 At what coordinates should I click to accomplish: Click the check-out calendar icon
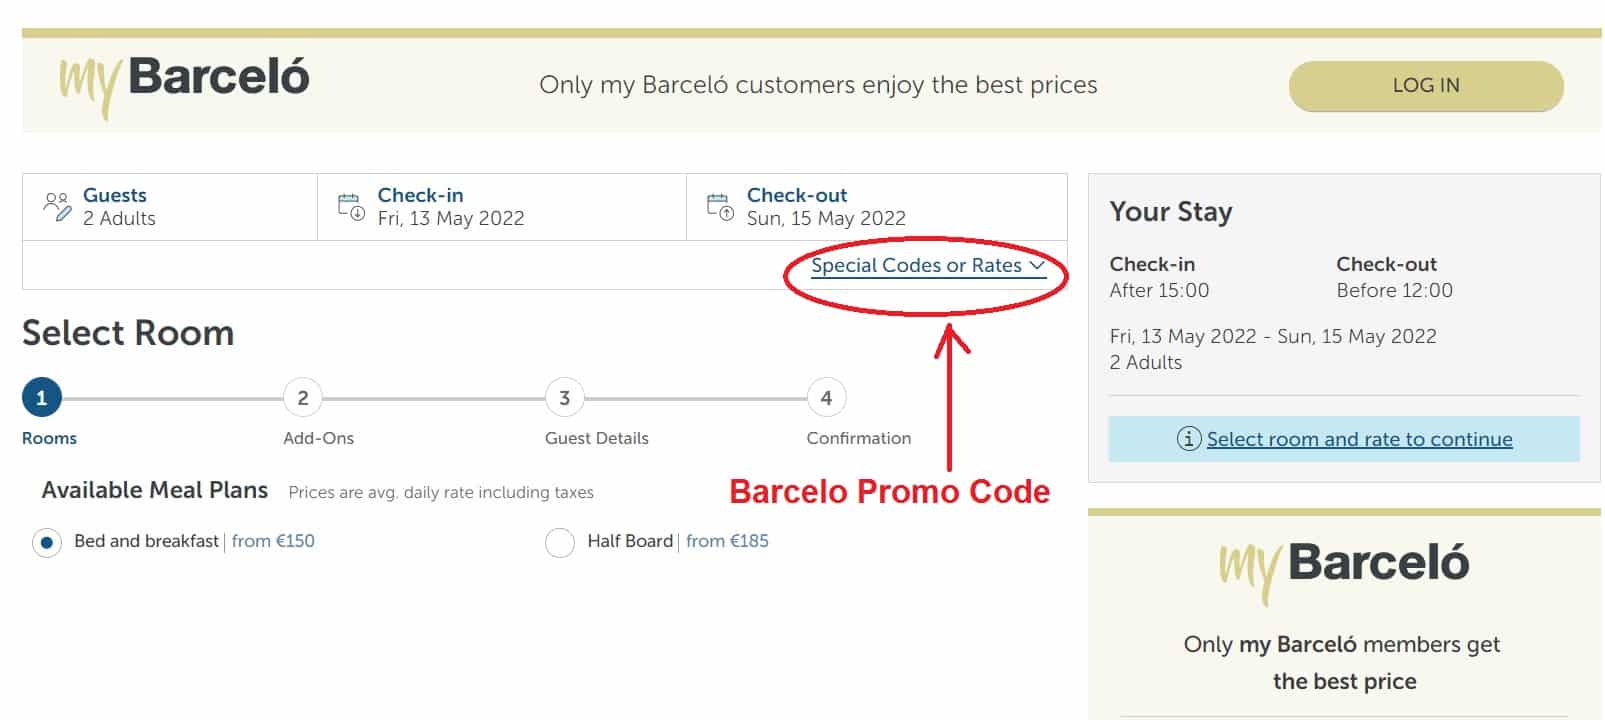719,204
